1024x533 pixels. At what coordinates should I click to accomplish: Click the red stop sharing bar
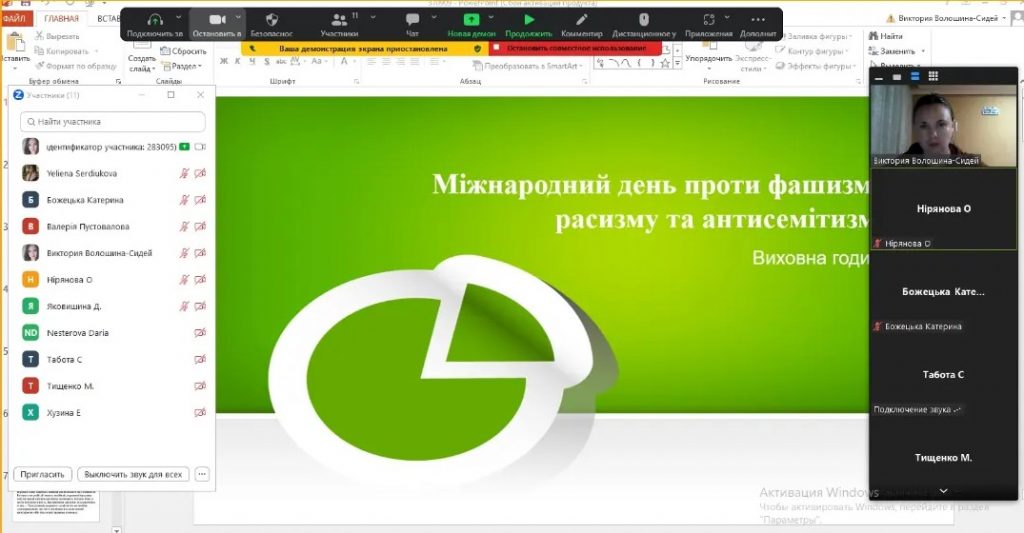pyautogui.click(x=575, y=47)
